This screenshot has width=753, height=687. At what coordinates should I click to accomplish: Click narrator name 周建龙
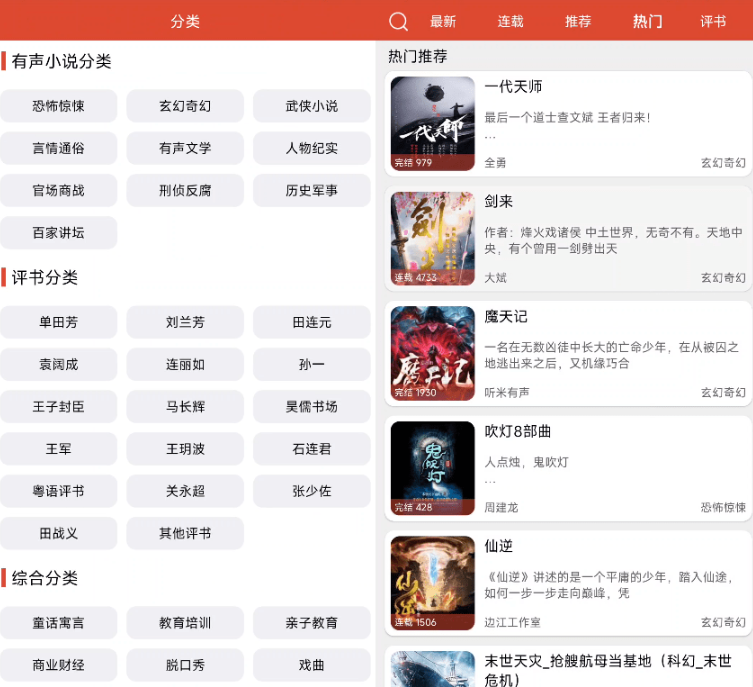pyautogui.click(x=501, y=507)
